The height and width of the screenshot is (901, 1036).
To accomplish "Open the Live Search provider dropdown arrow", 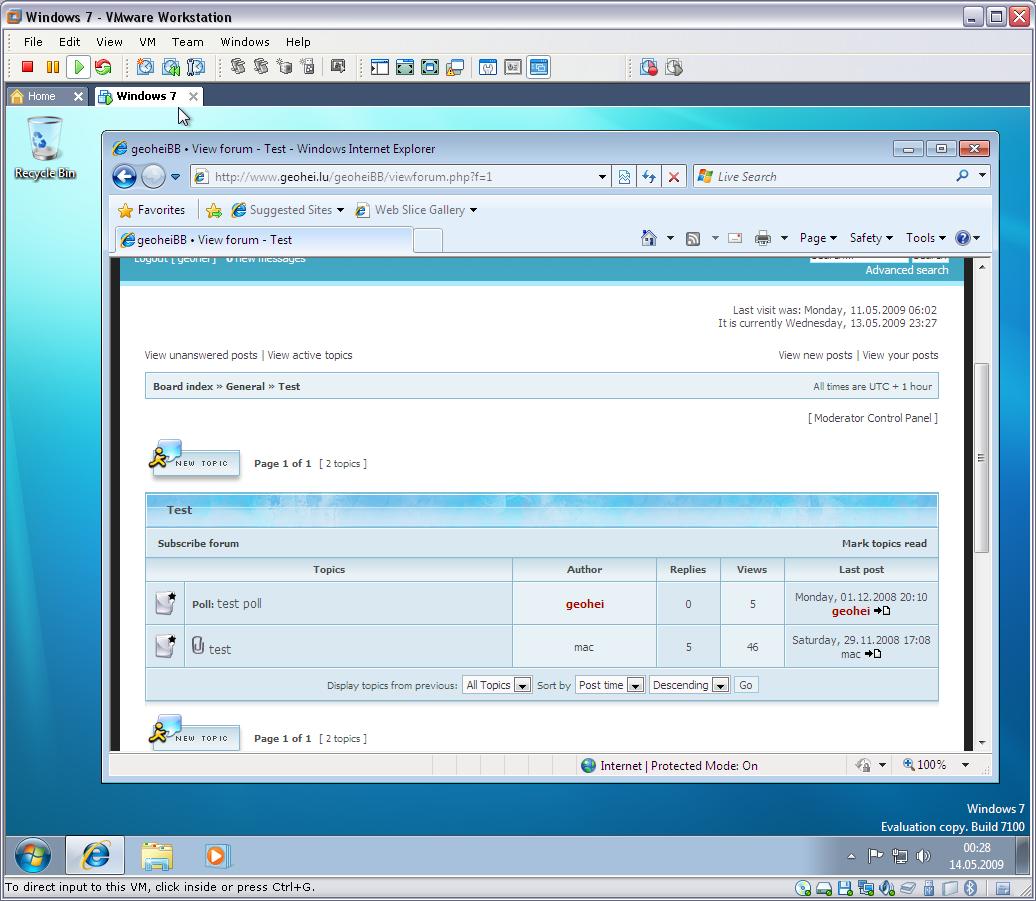I will click(x=982, y=176).
